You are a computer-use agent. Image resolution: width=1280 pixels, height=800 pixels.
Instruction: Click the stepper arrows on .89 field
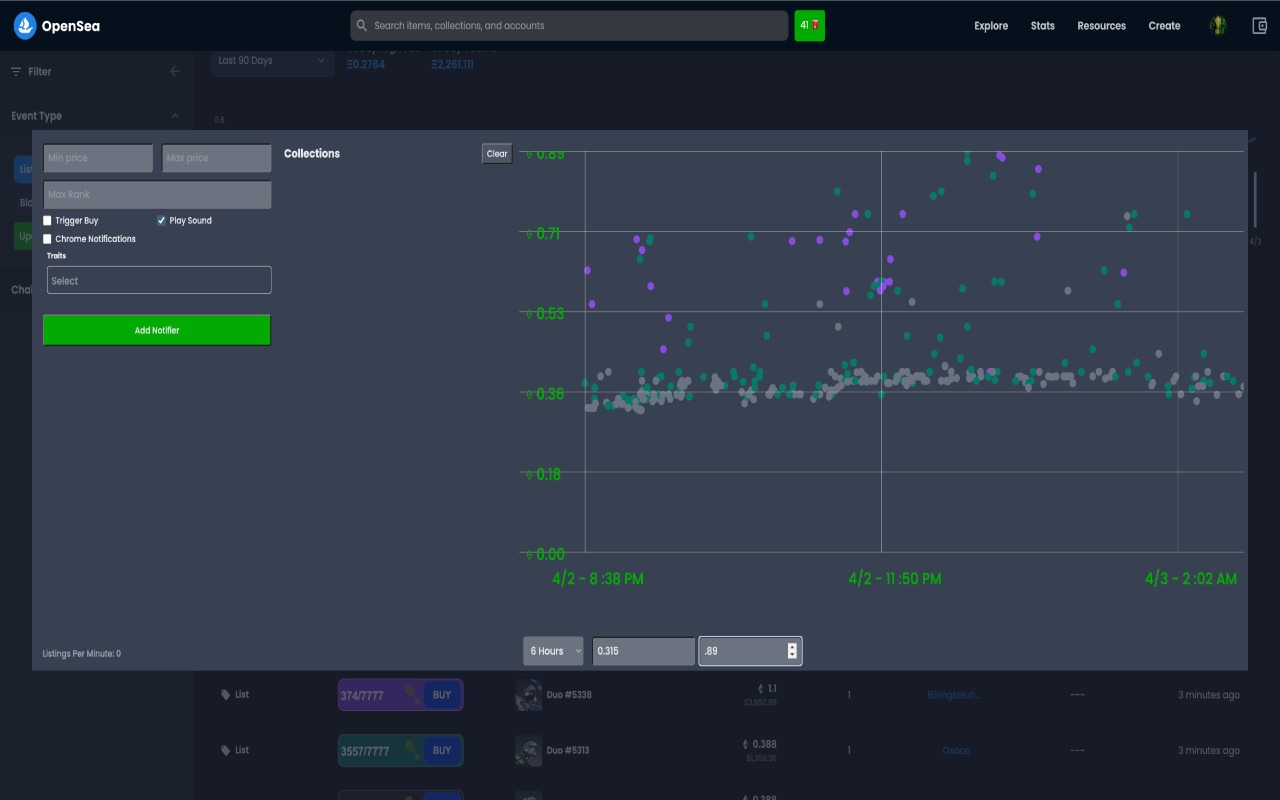792,651
